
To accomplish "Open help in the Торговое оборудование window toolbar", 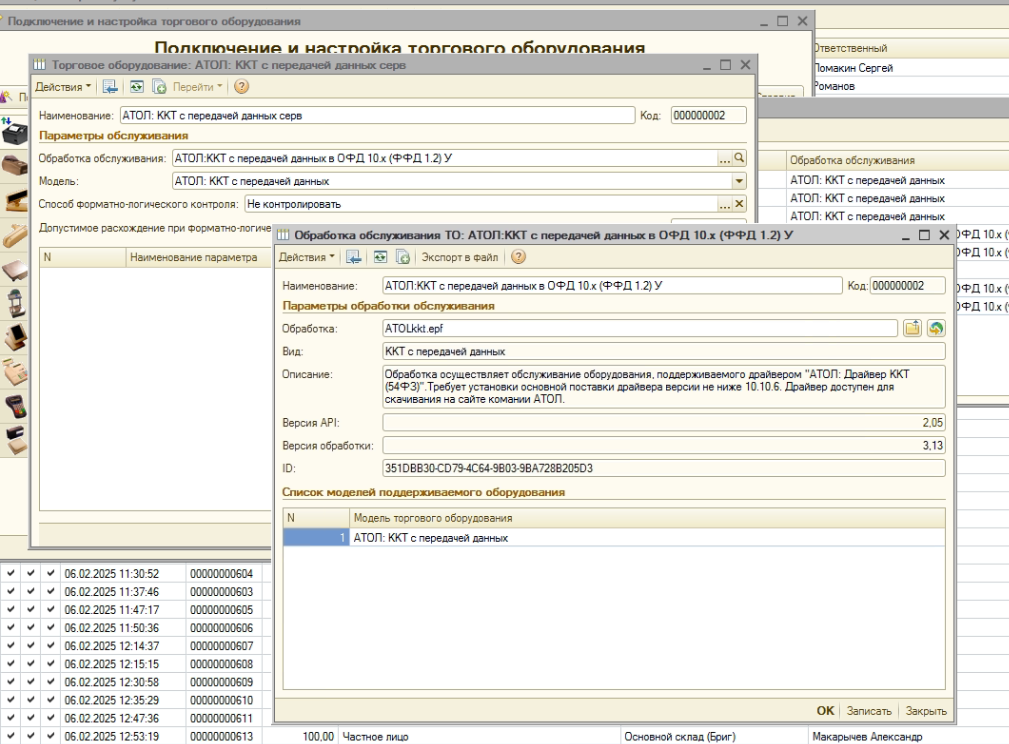I will click(241, 87).
